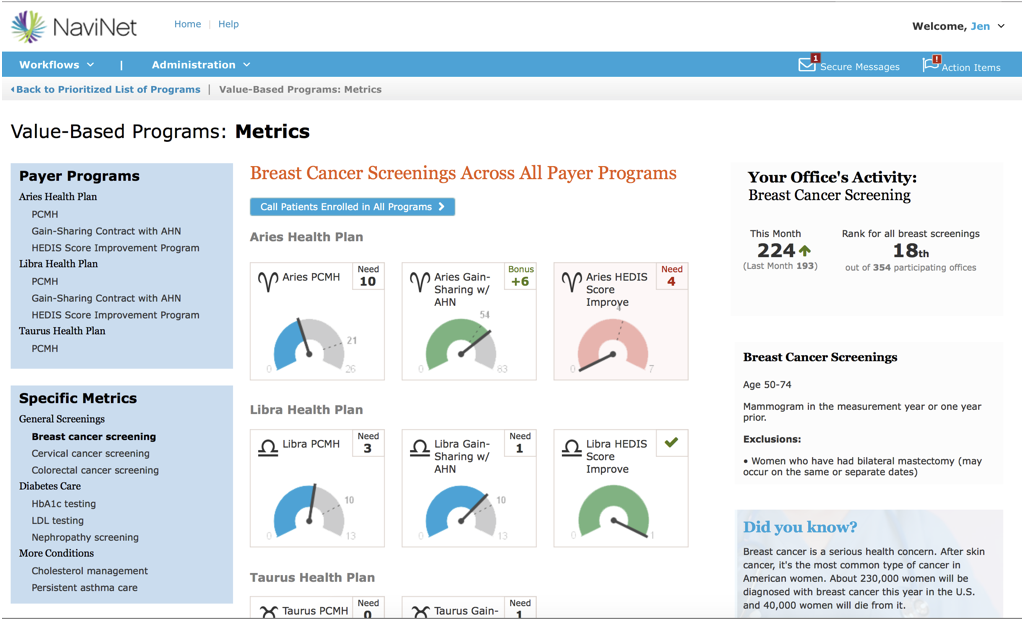
Task: Expand the Welcome Jen user menu arrow
Action: pos(1001,26)
